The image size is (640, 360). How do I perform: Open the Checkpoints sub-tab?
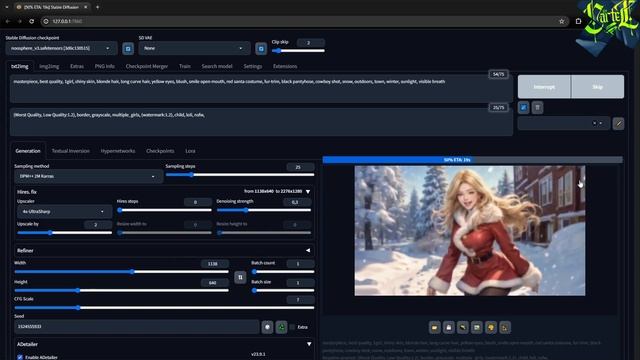(160, 151)
